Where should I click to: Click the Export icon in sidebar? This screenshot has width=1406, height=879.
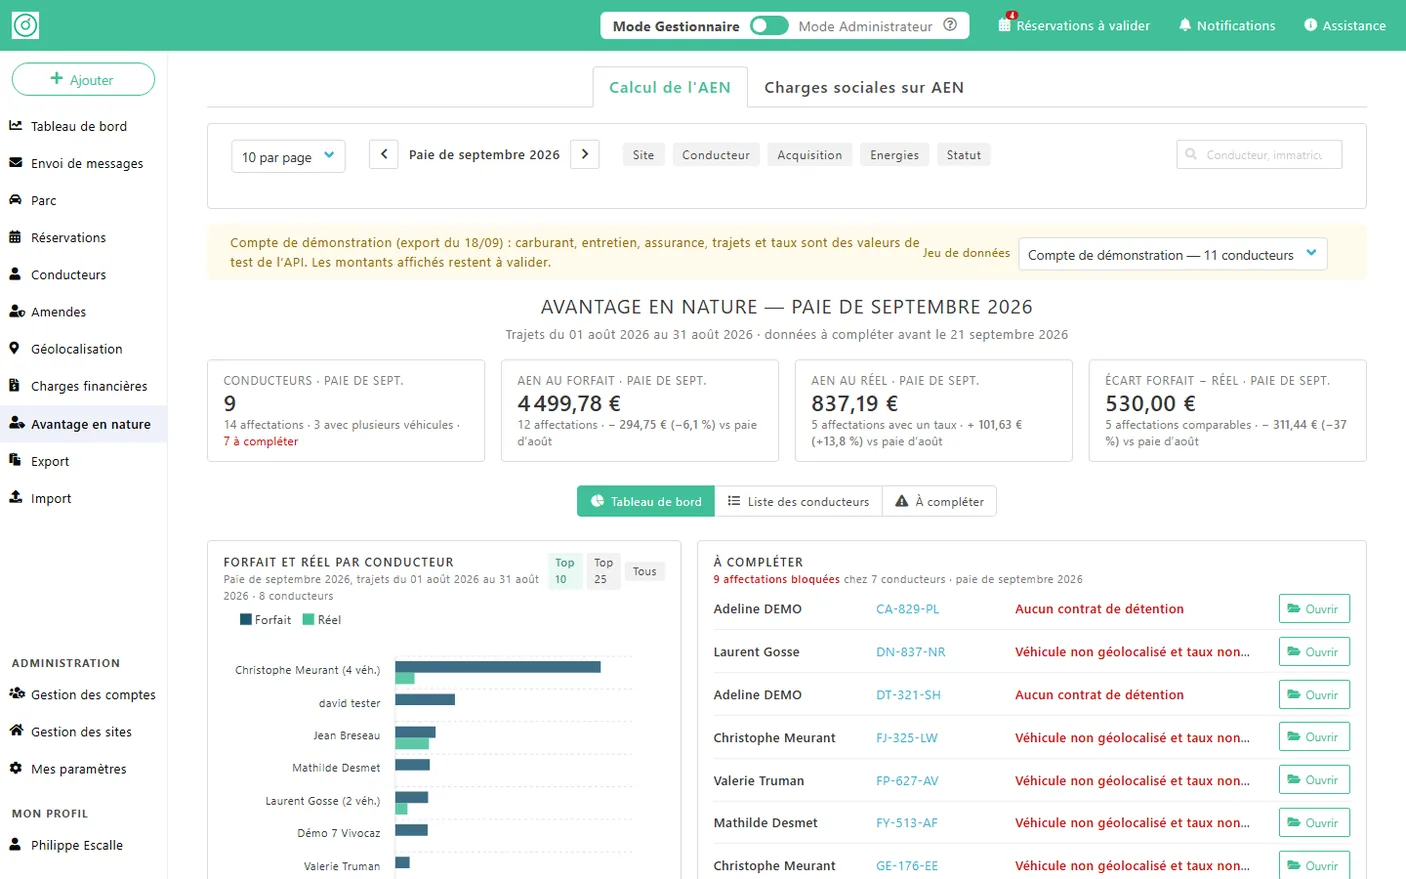click(x=16, y=460)
